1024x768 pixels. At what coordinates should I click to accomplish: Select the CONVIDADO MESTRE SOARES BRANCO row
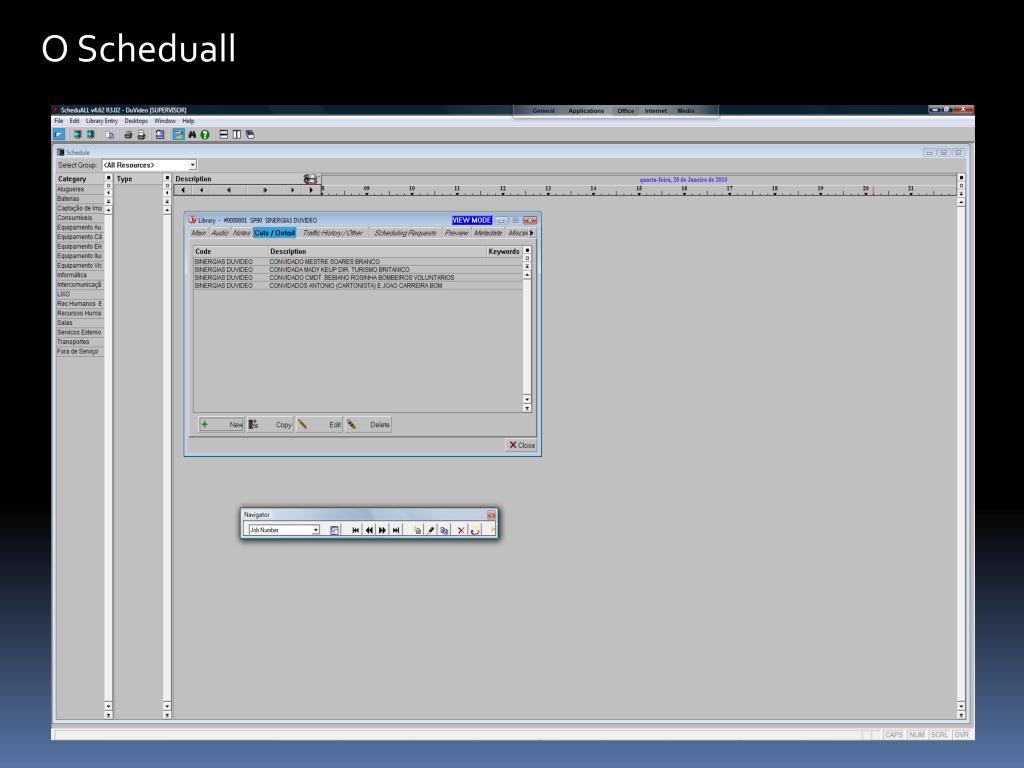[x=358, y=261]
